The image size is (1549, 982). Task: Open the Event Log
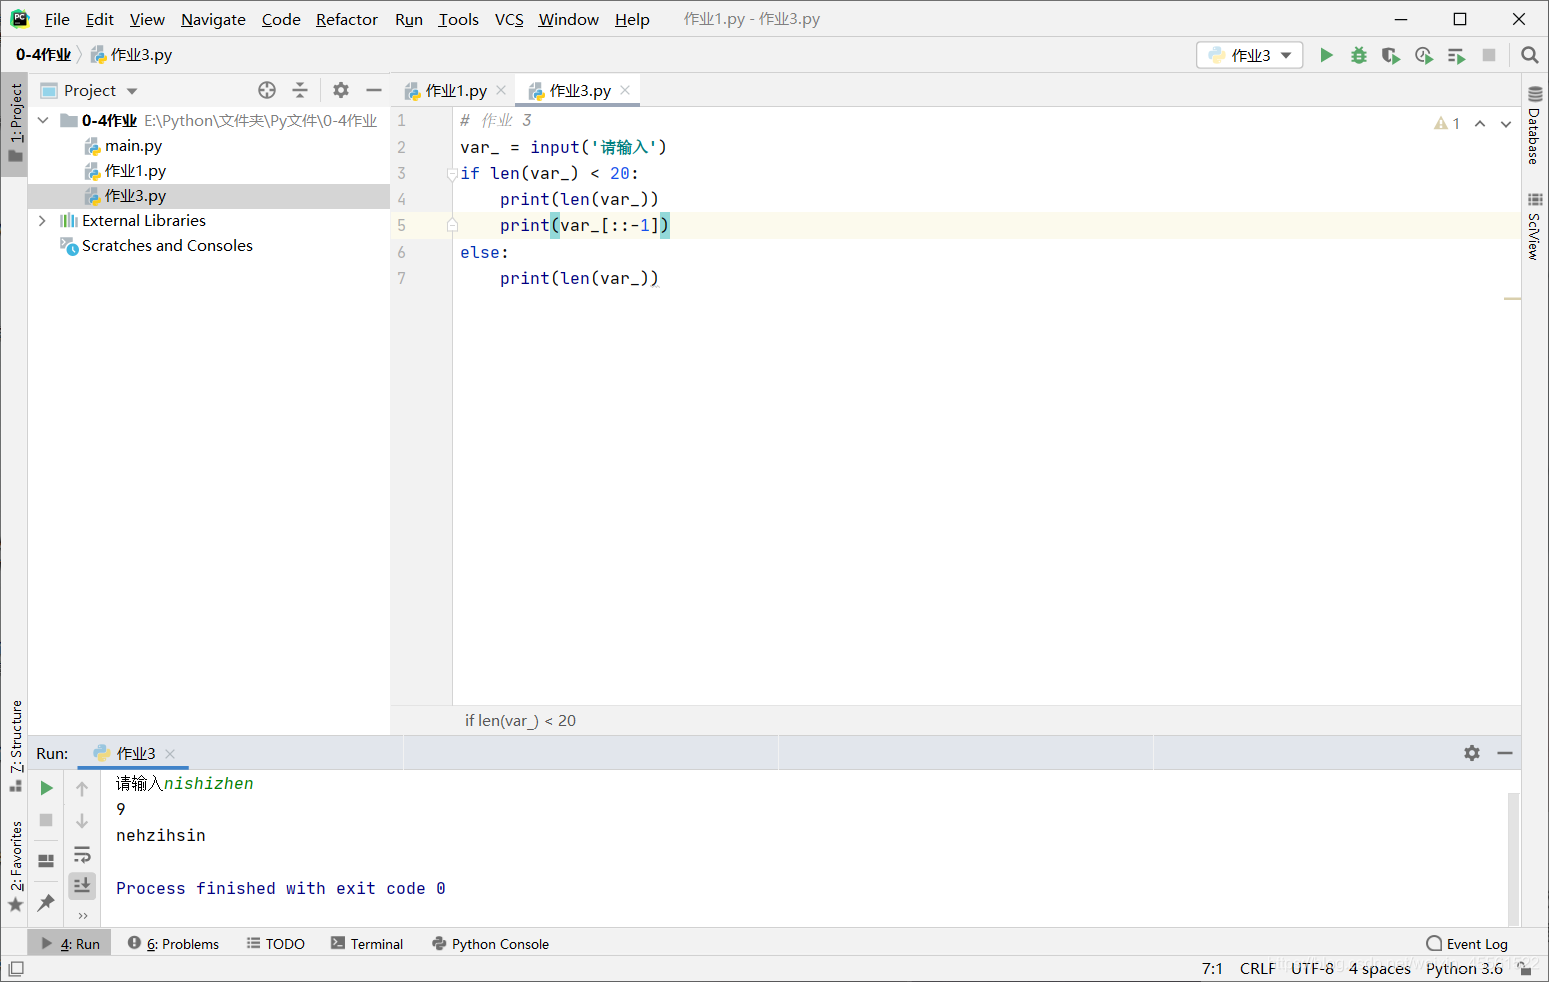tap(1467, 943)
